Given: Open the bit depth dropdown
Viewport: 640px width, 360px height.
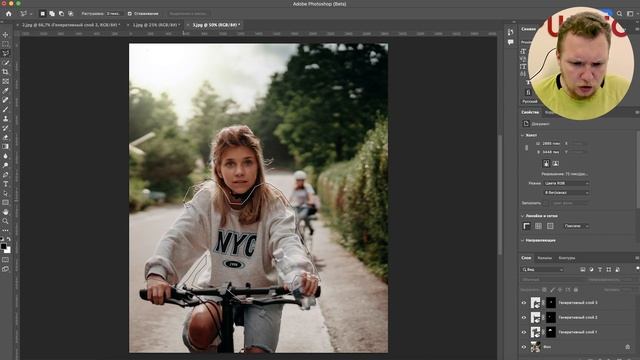Looking at the screenshot, I should [x=566, y=192].
